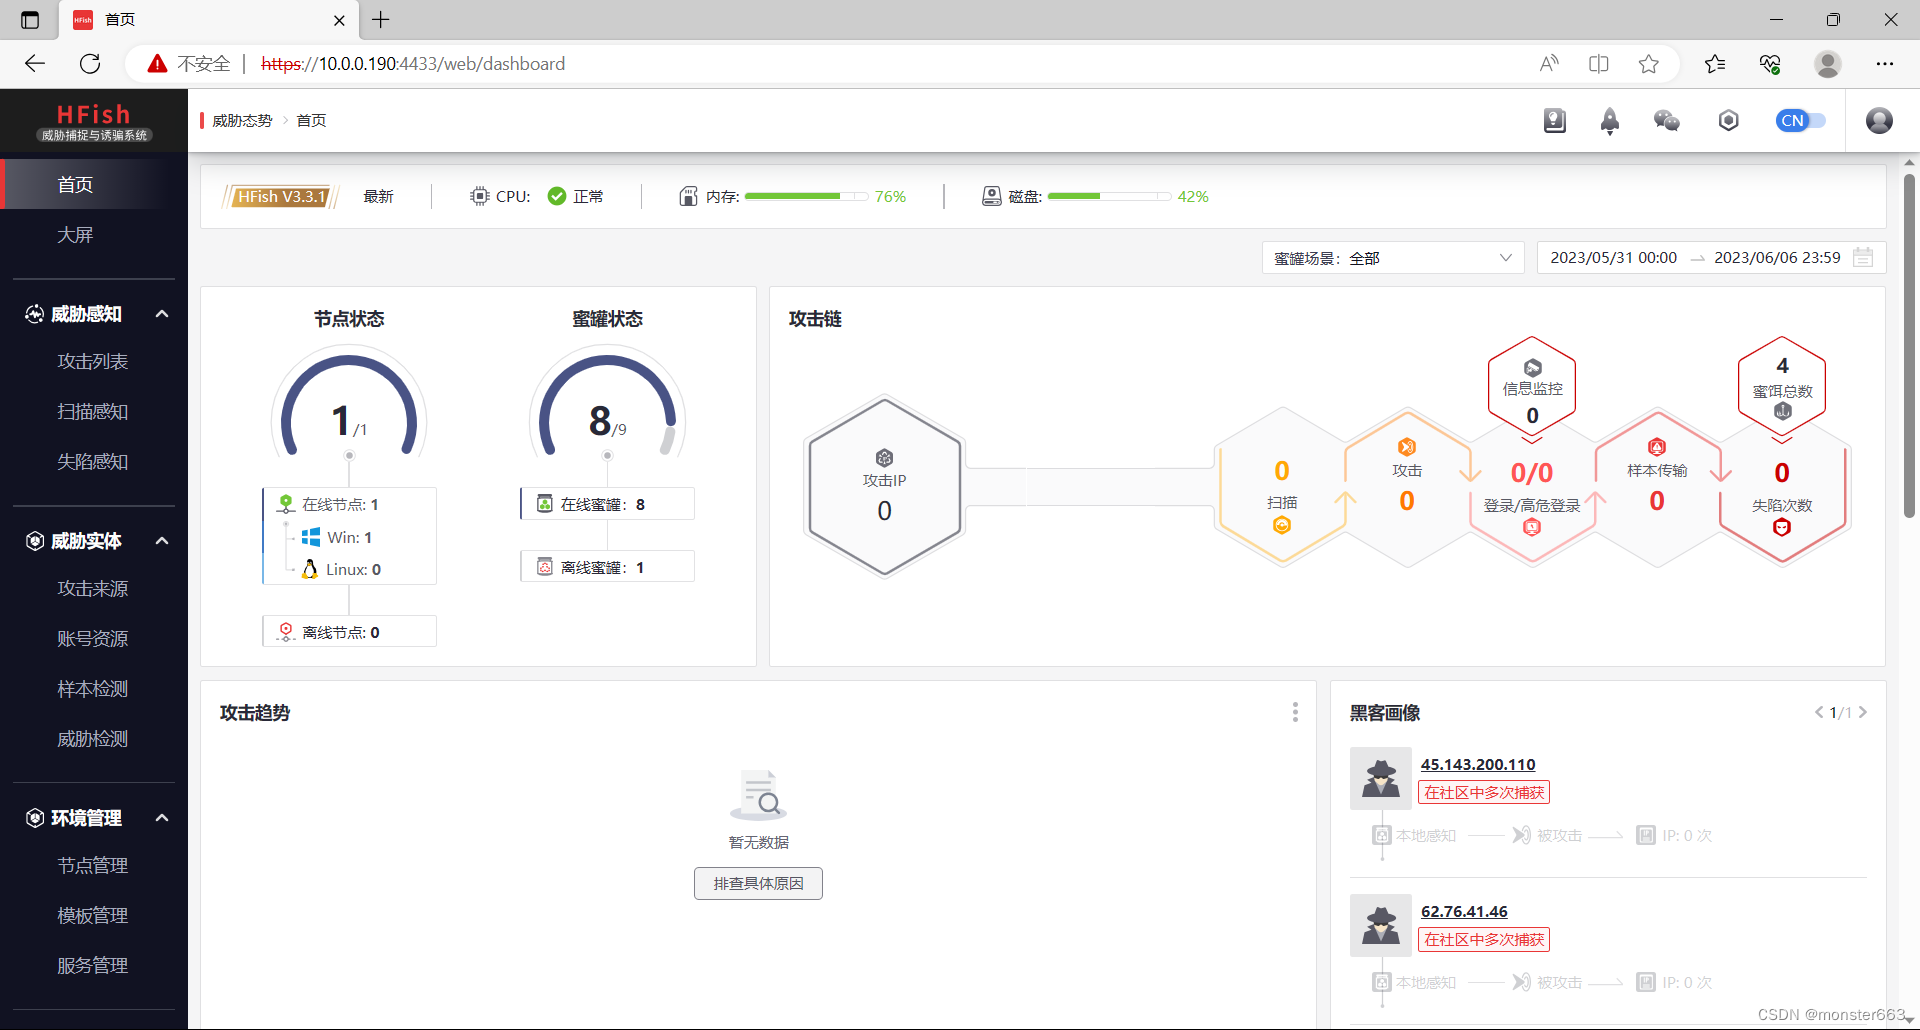
Task: Open attacker IP 62.76.41.46
Action: click(x=1464, y=911)
